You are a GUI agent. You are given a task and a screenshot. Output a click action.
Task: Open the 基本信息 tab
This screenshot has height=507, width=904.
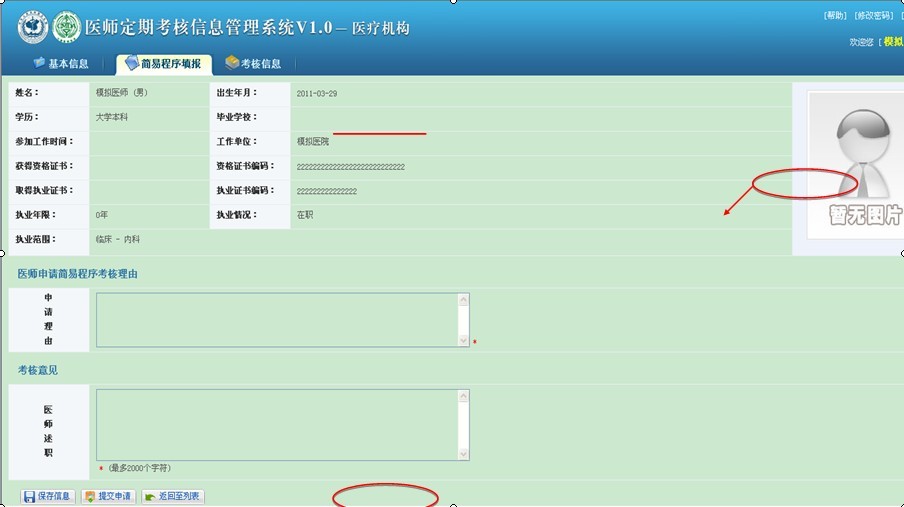tap(61, 64)
